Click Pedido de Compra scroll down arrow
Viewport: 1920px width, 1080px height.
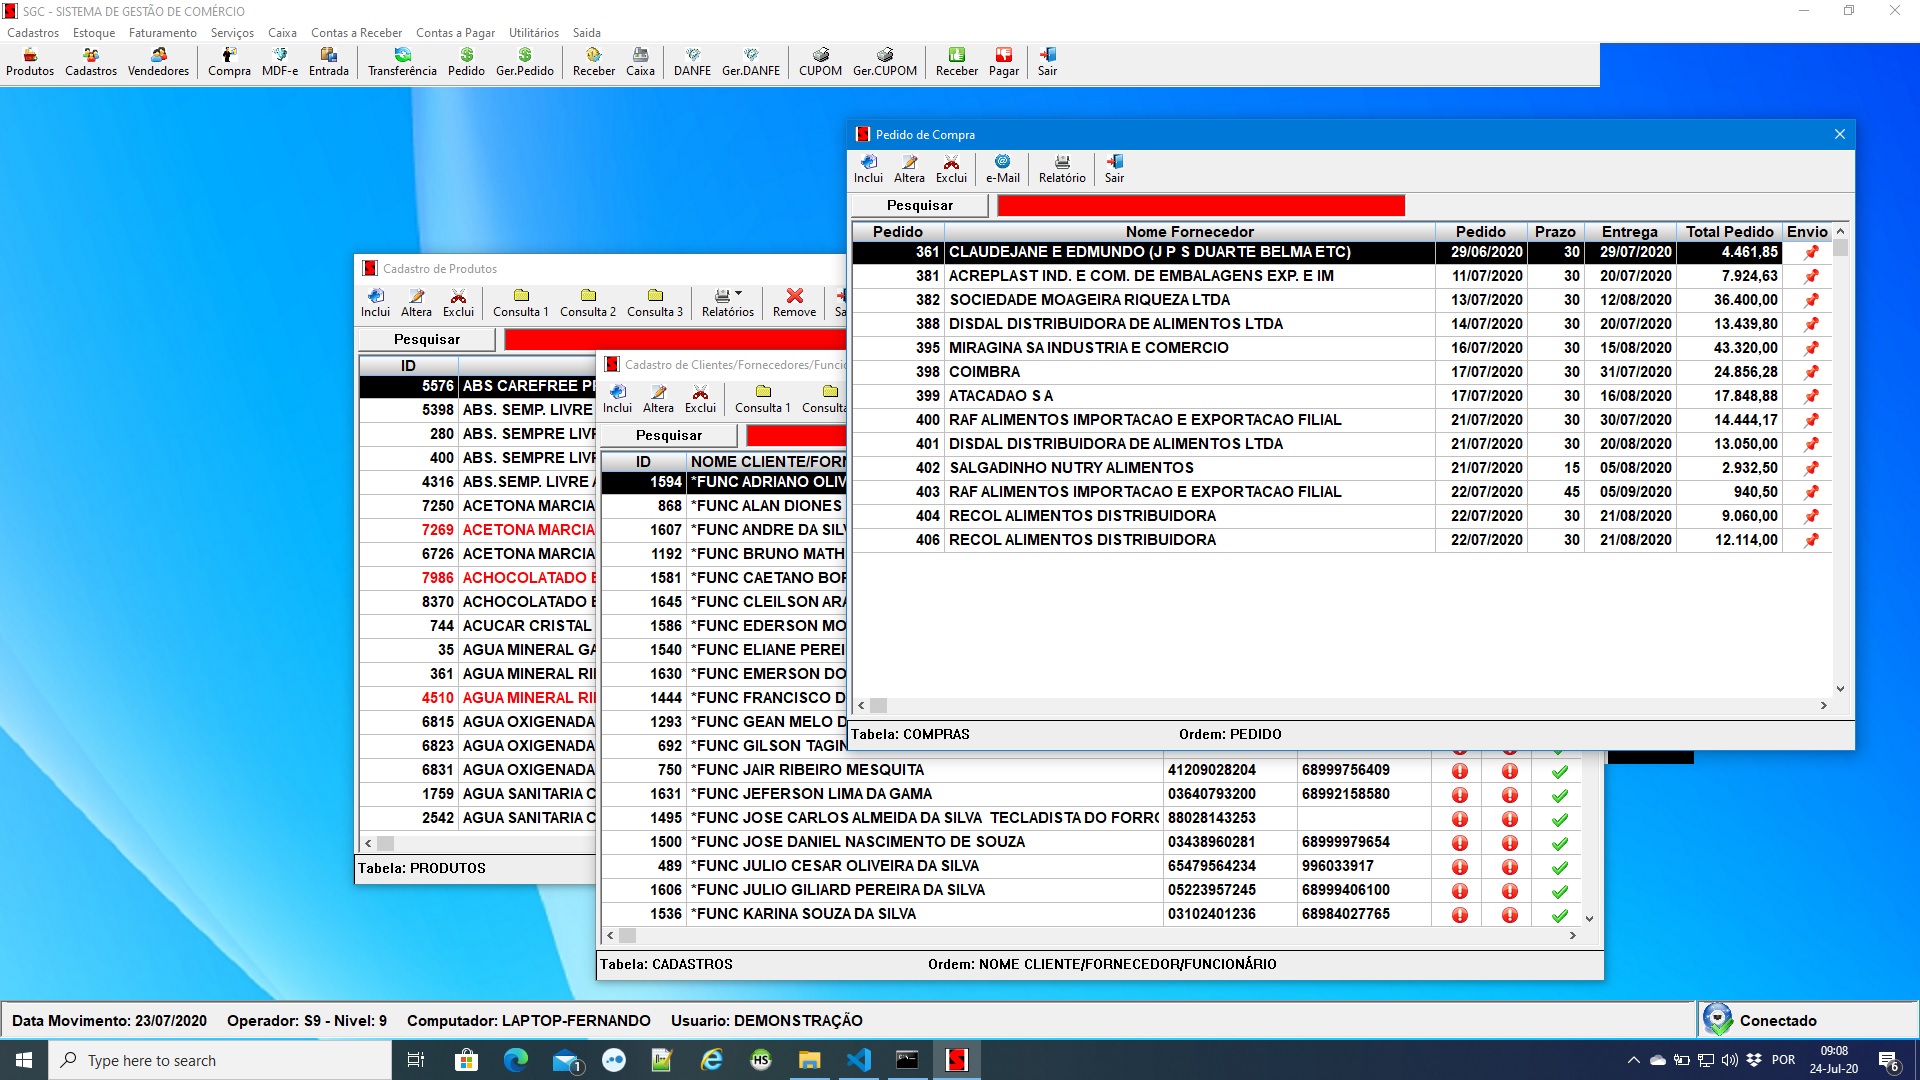click(x=1840, y=689)
